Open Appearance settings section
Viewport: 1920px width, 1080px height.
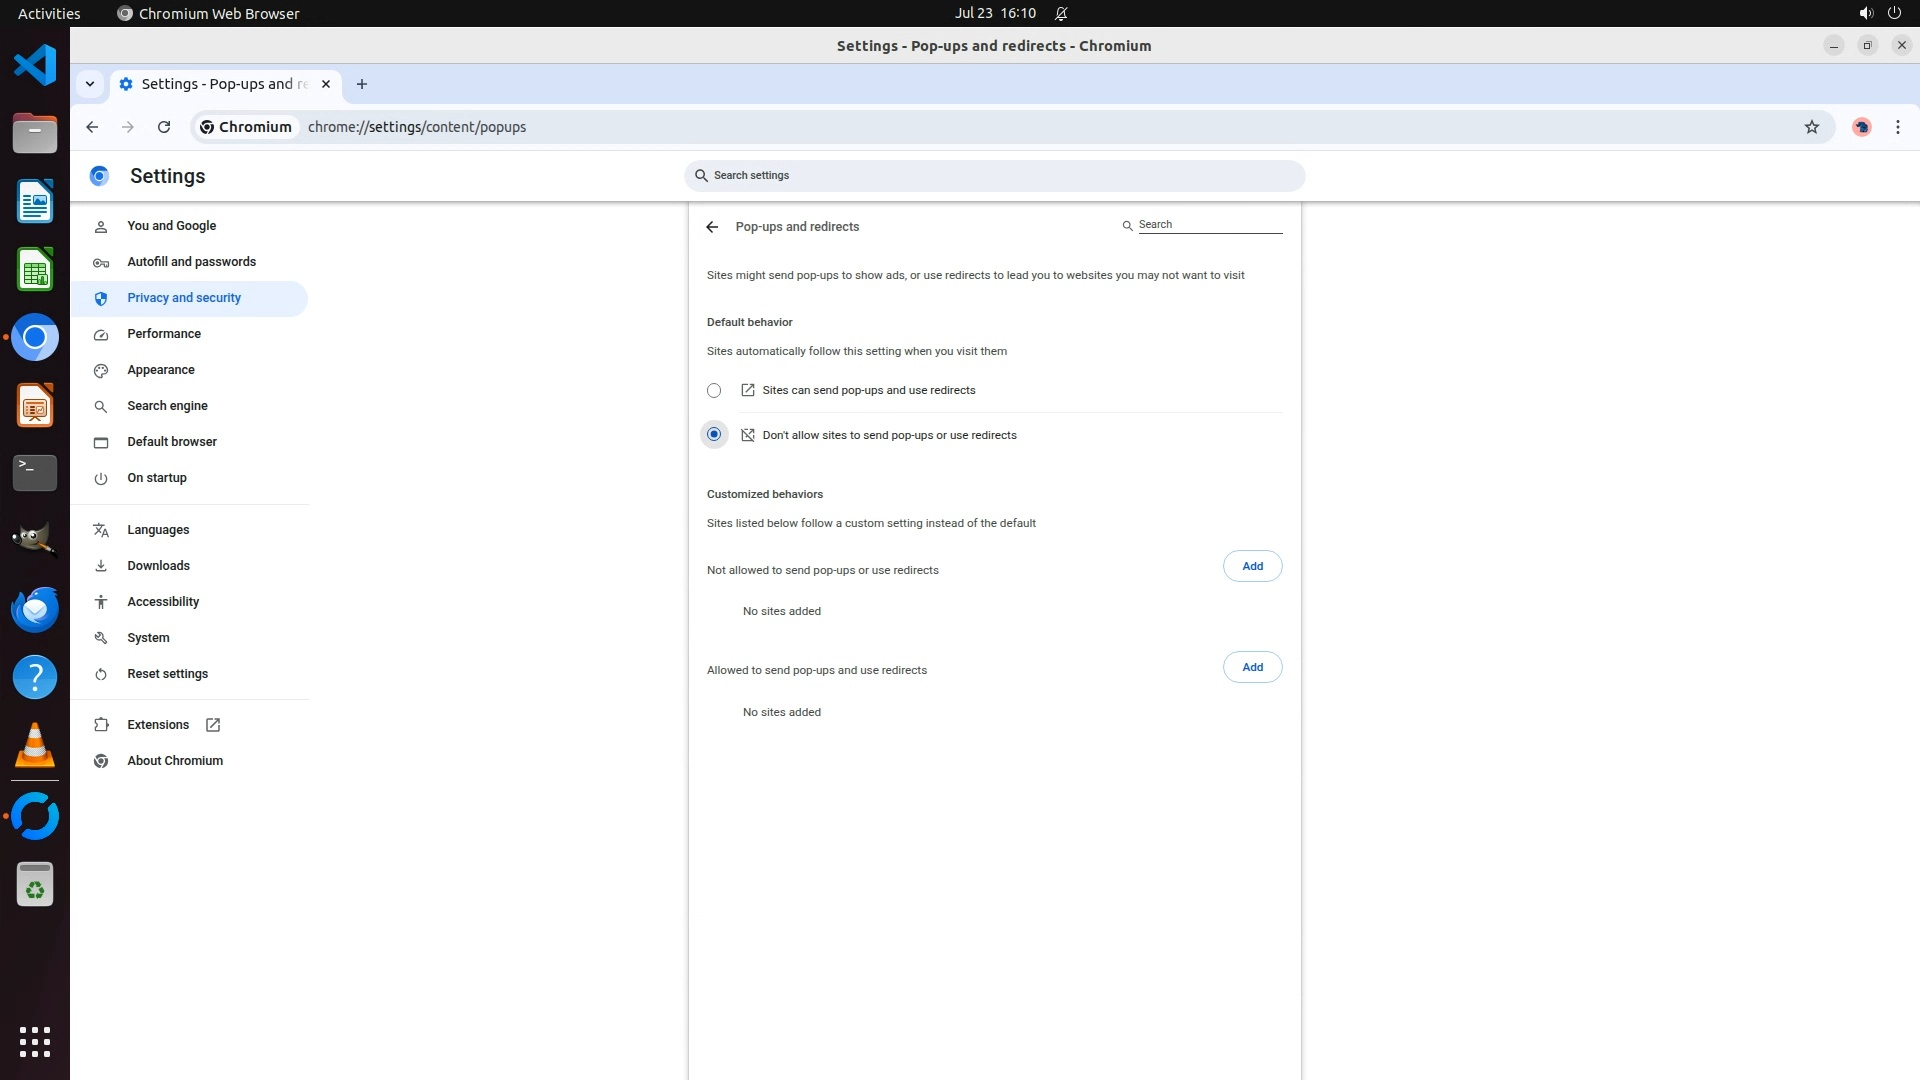pyautogui.click(x=161, y=370)
